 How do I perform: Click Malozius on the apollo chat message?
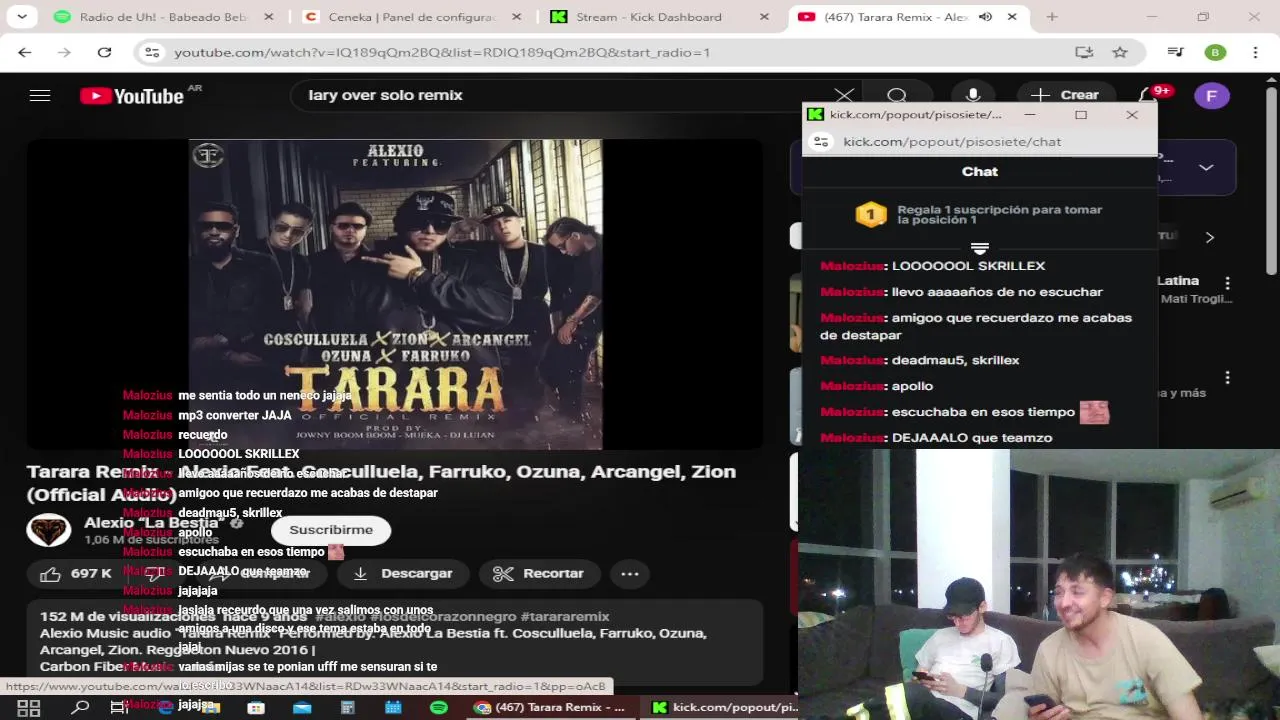(x=852, y=386)
